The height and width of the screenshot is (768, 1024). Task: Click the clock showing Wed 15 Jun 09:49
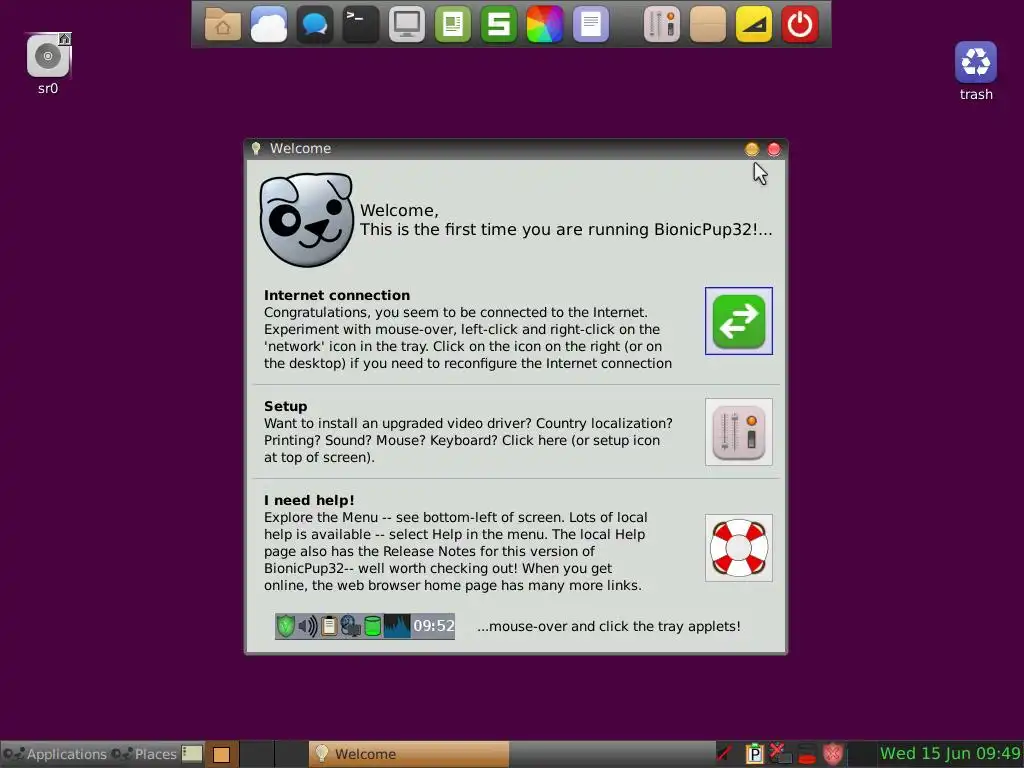click(950, 754)
